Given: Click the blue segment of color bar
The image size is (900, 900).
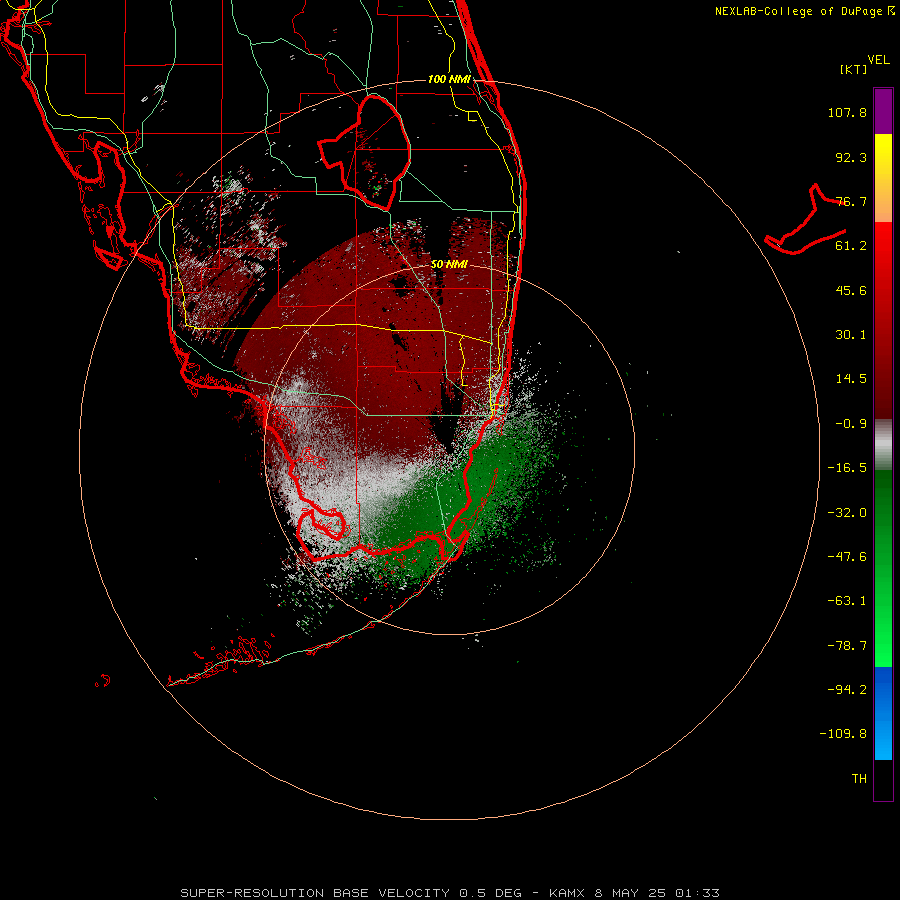Looking at the screenshot, I should [883, 713].
